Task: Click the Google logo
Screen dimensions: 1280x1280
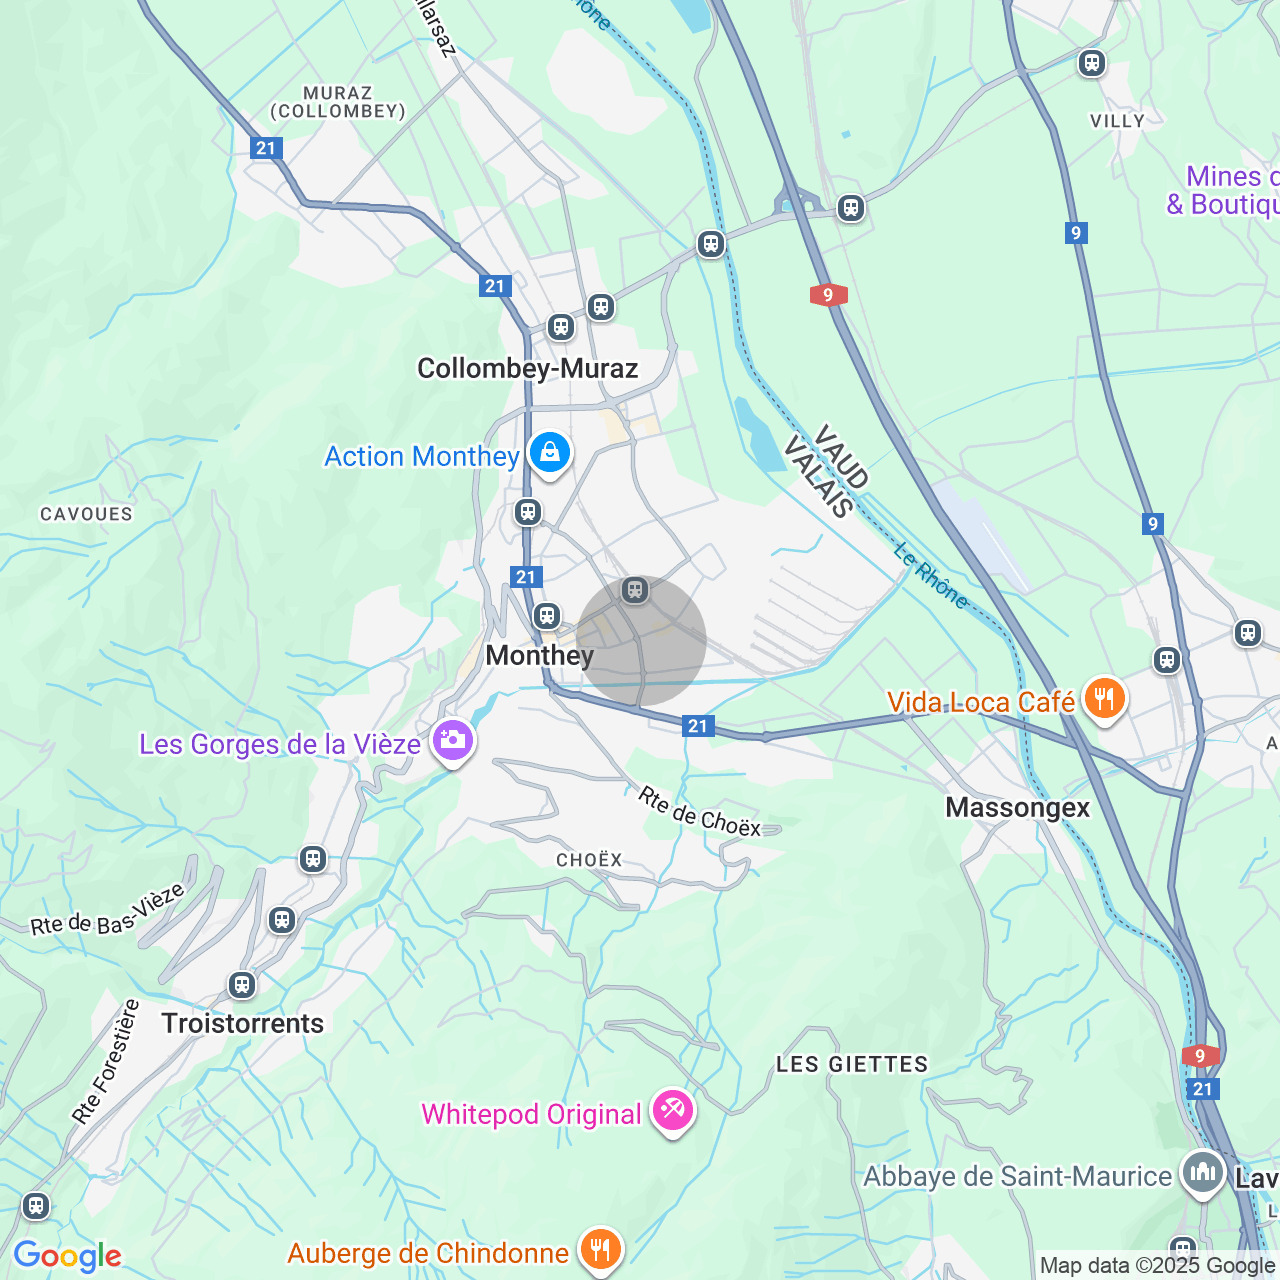Action: (67, 1256)
